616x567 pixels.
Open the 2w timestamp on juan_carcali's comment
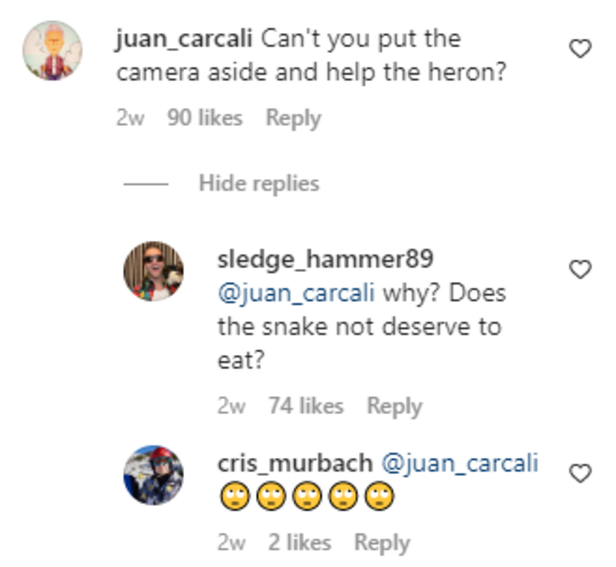point(130,118)
